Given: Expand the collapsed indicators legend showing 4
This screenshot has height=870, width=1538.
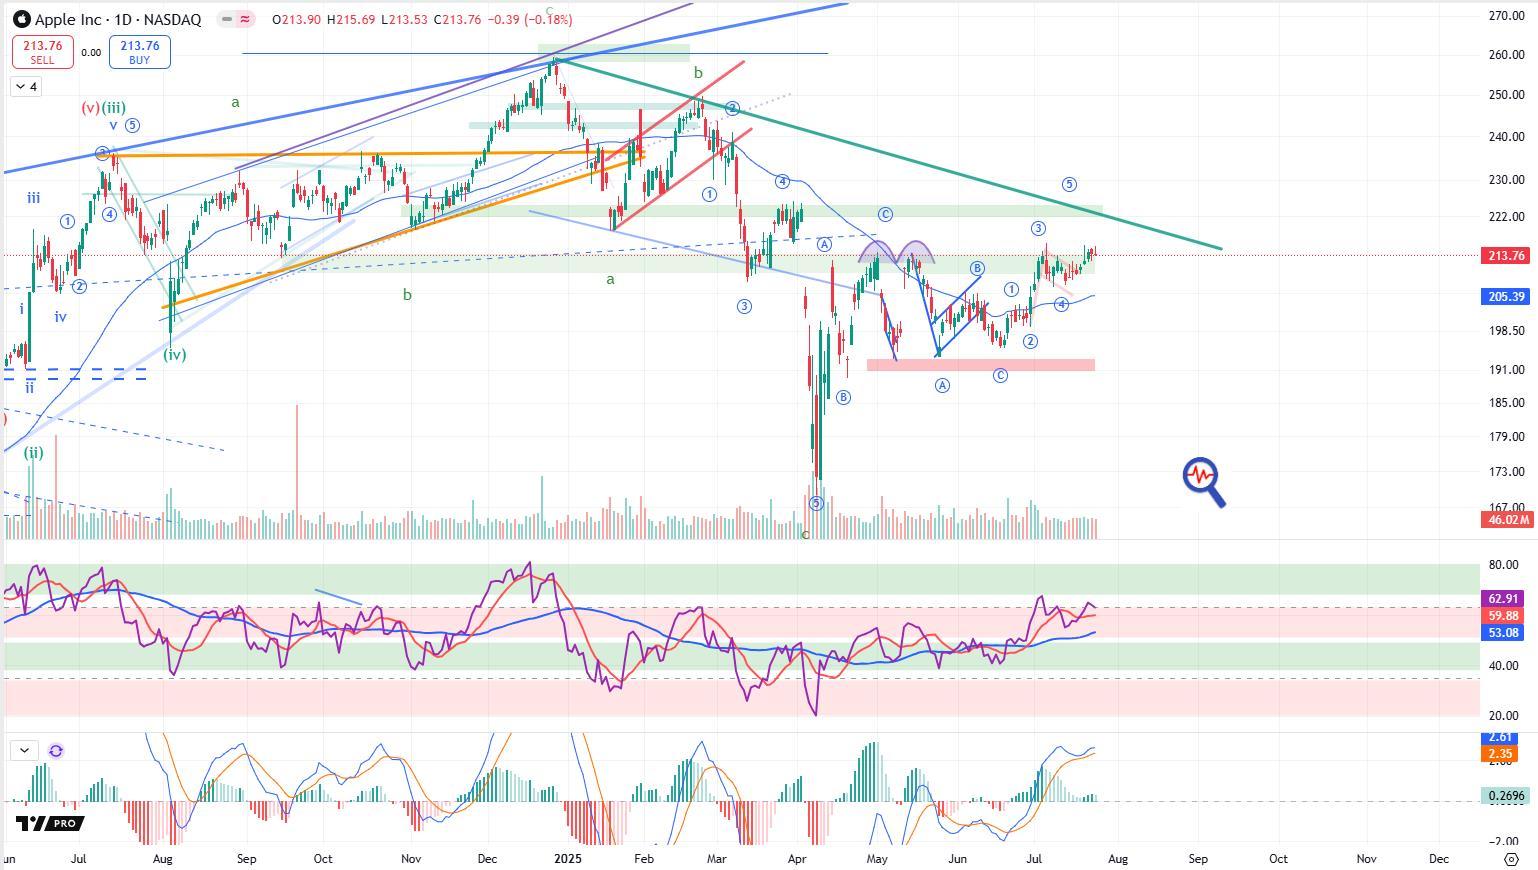Looking at the screenshot, I should [26, 87].
